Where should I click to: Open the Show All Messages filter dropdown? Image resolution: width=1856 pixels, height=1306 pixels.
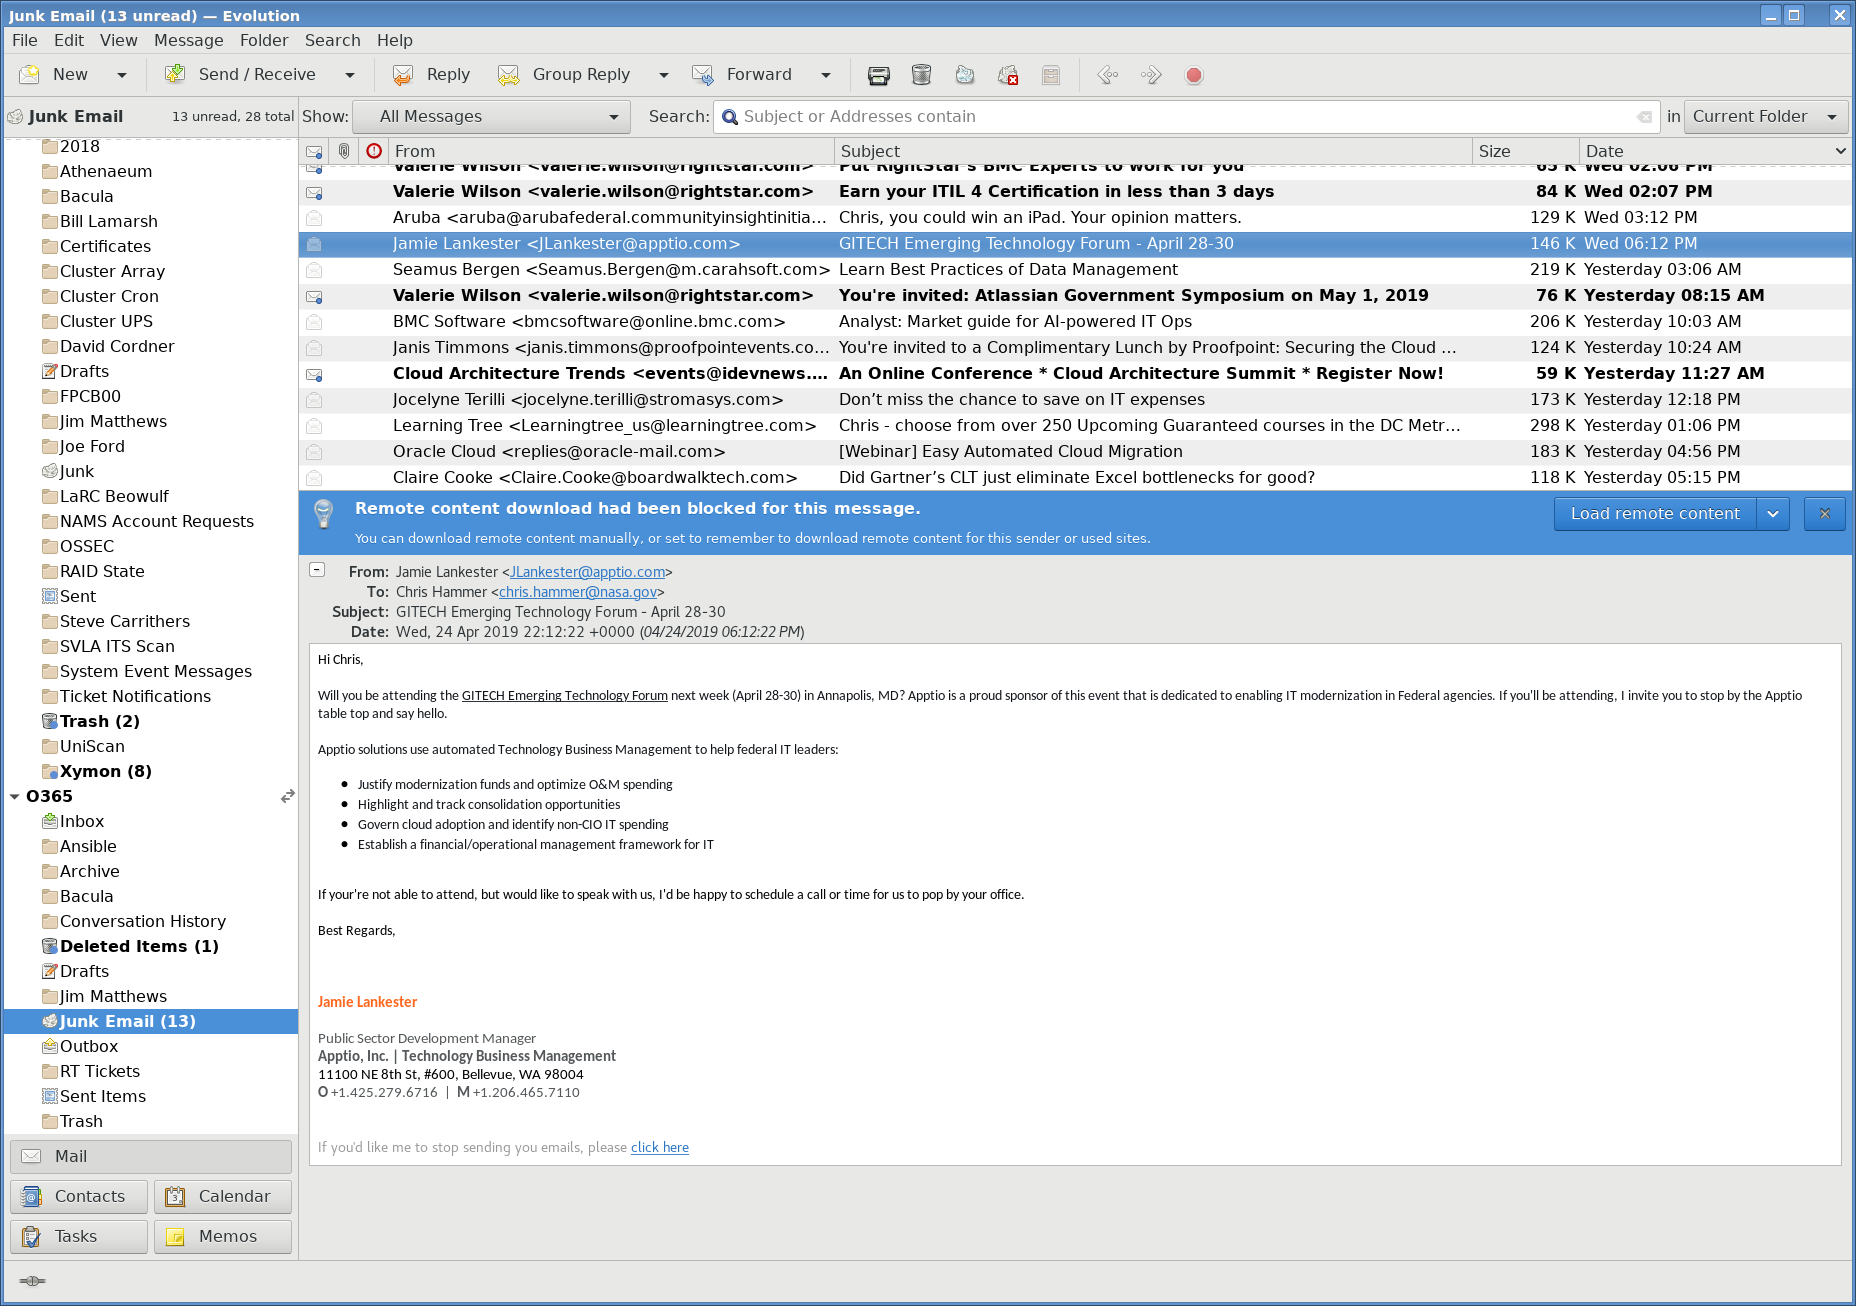click(x=492, y=117)
